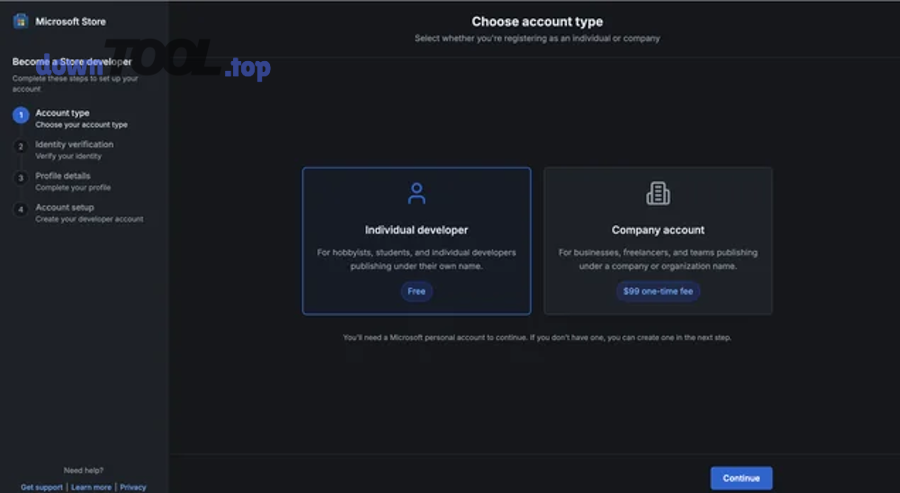The width and height of the screenshot is (900, 493).
Task: Click the building icon on Company account card
Action: (658, 193)
